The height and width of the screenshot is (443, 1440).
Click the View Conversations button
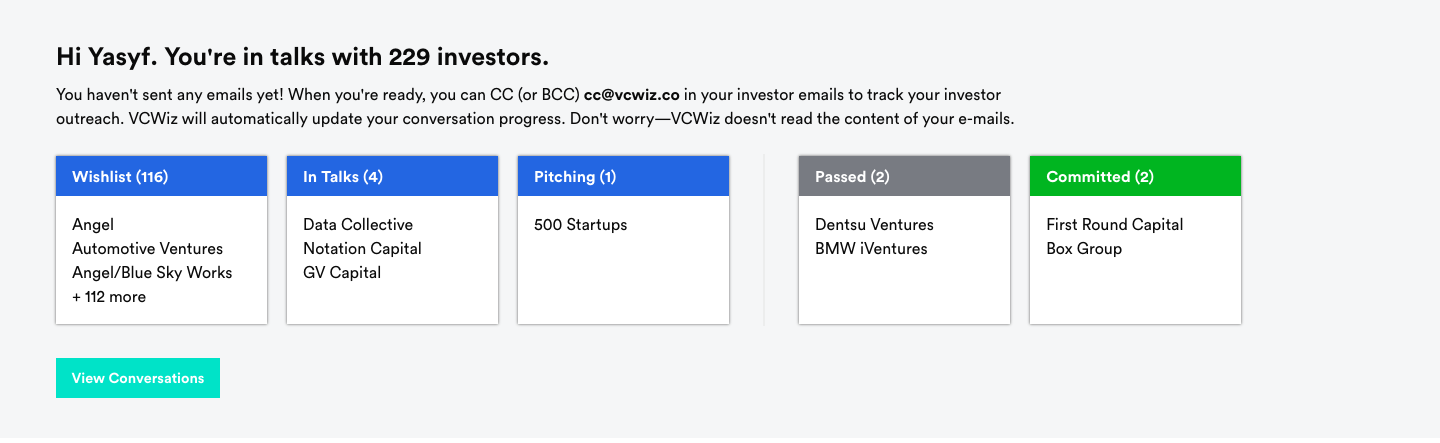pyautogui.click(x=138, y=378)
